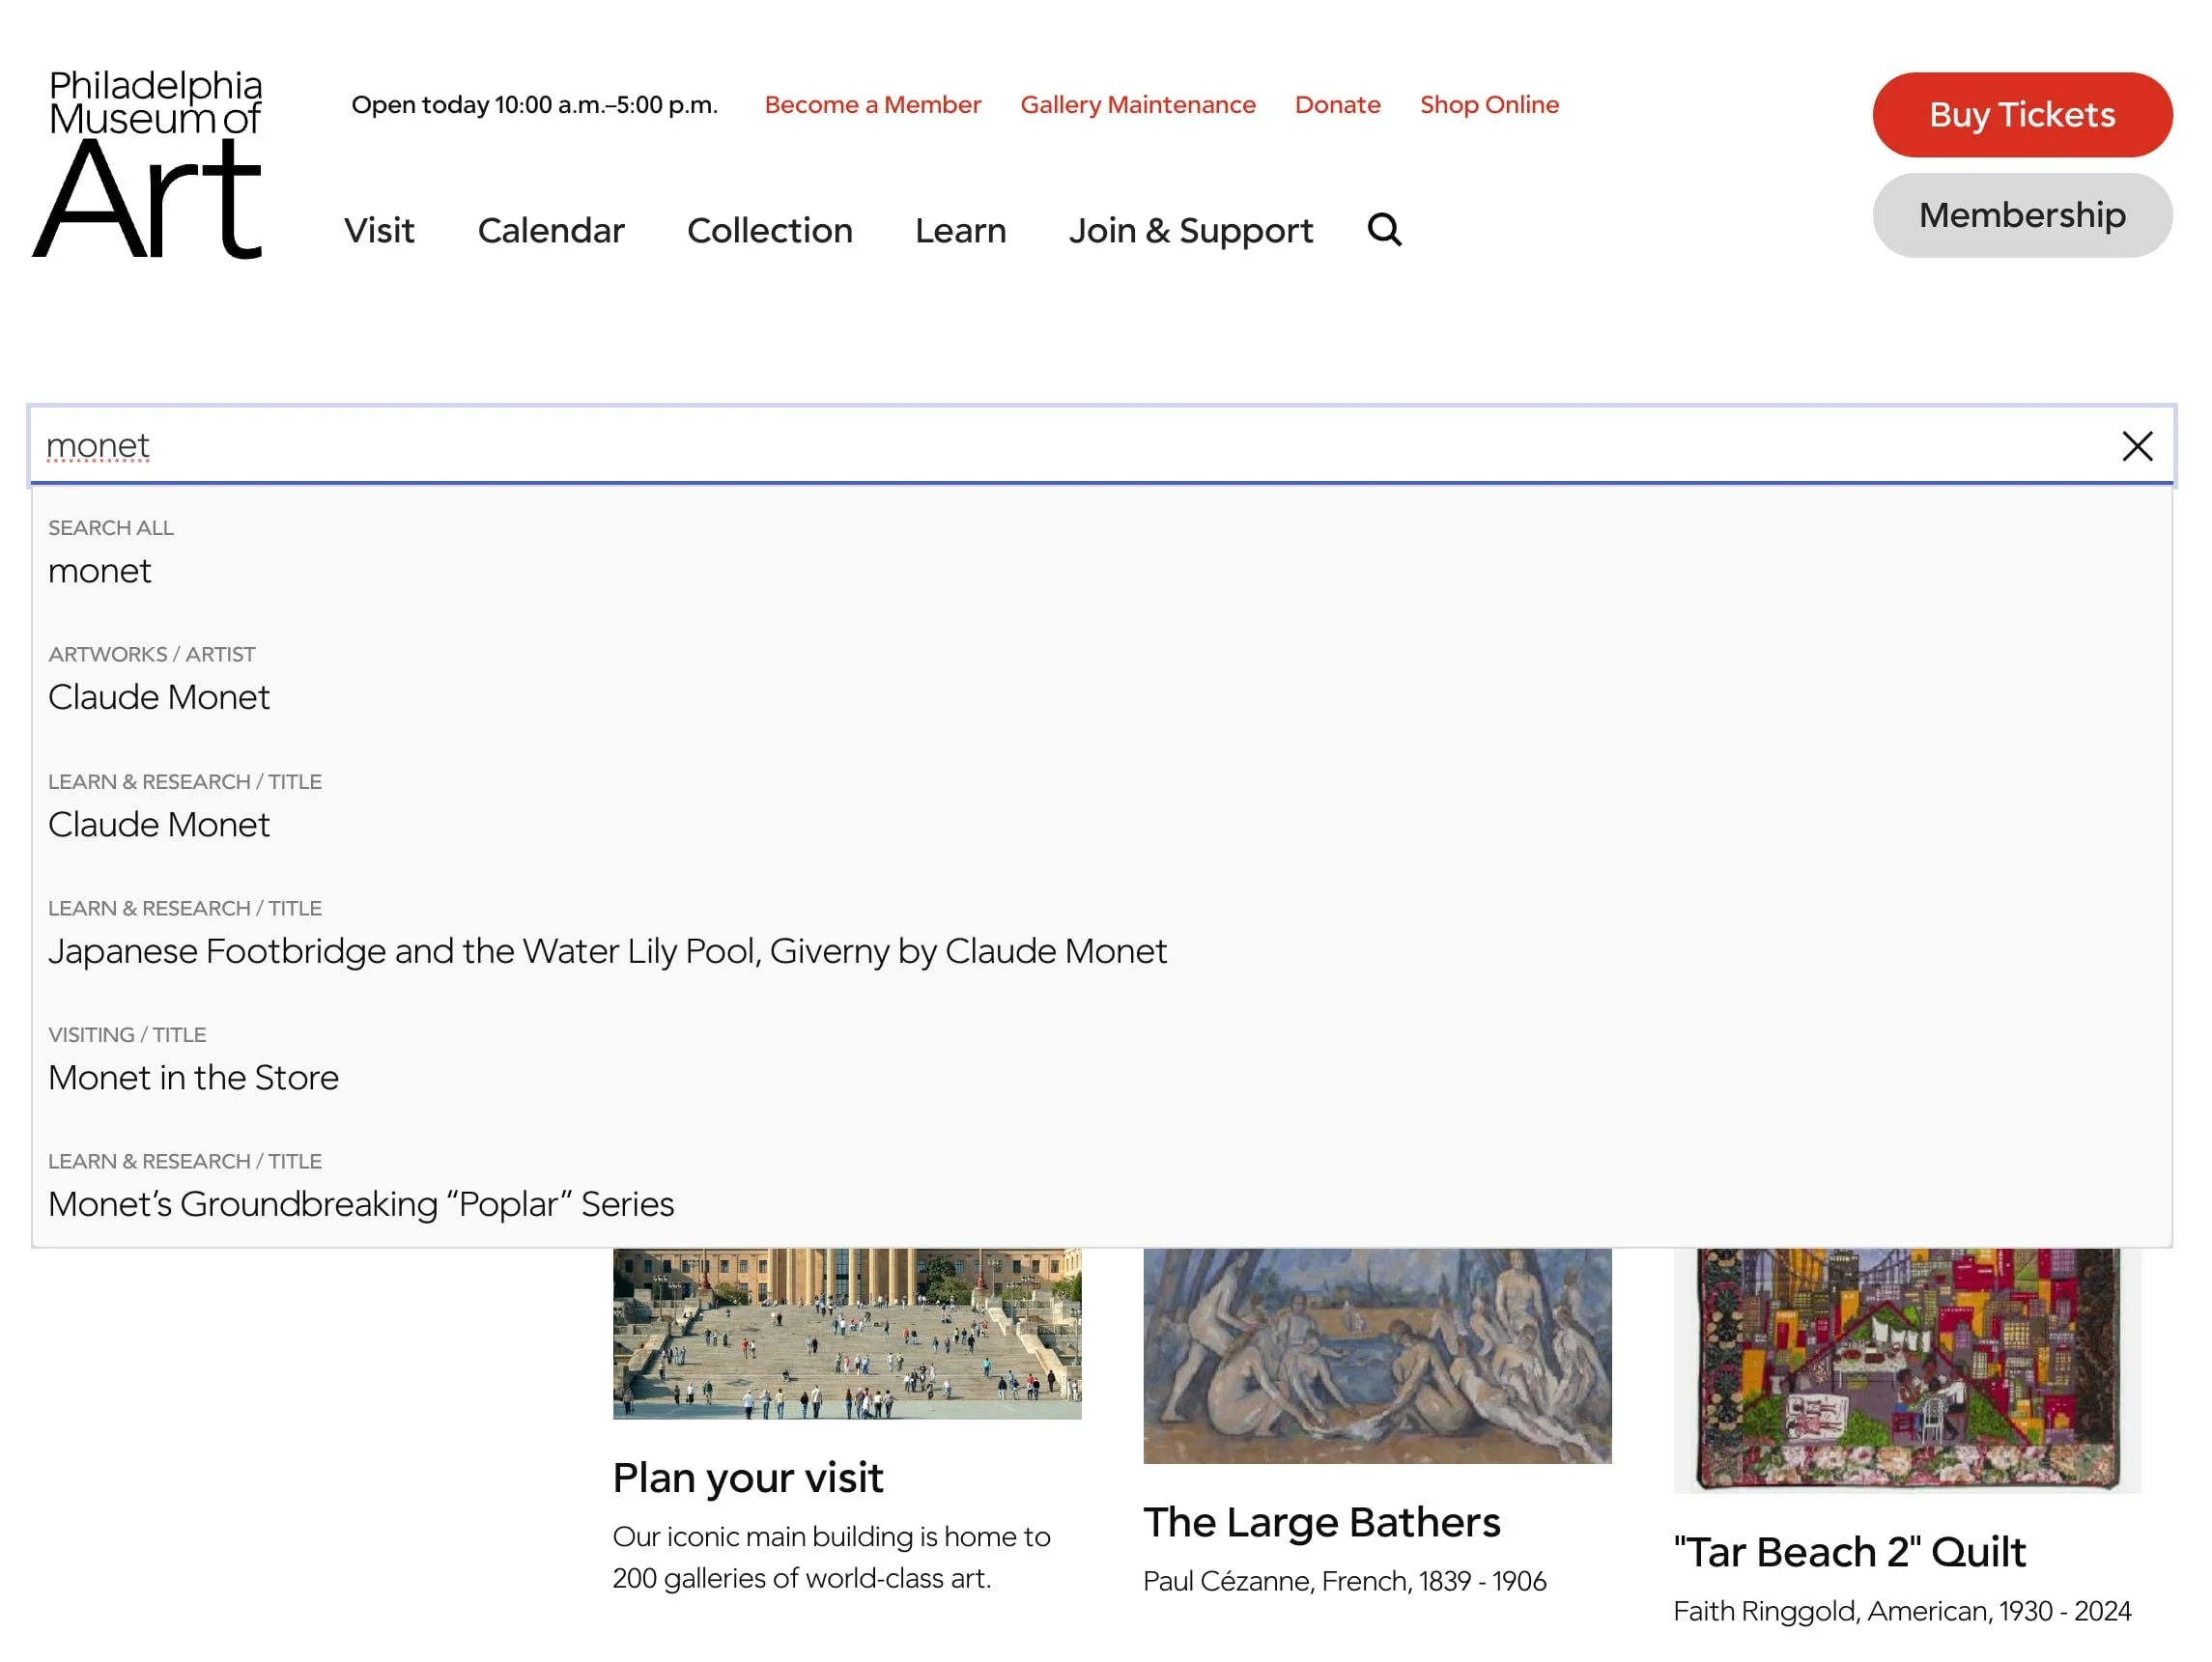The width and height of the screenshot is (2212, 1662).
Task: Choose the Artworks / Artist Claude Monet suggestion
Action: coord(159,697)
